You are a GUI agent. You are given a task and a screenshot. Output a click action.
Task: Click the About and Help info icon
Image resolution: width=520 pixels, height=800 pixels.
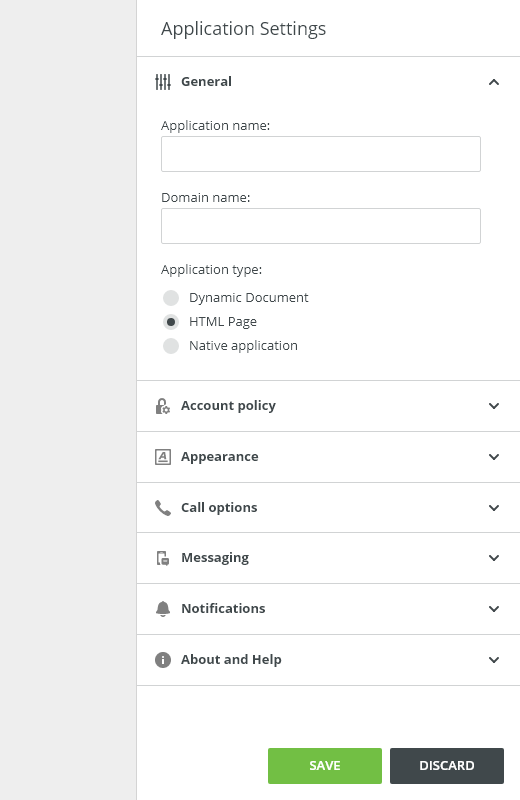point(163,660)
